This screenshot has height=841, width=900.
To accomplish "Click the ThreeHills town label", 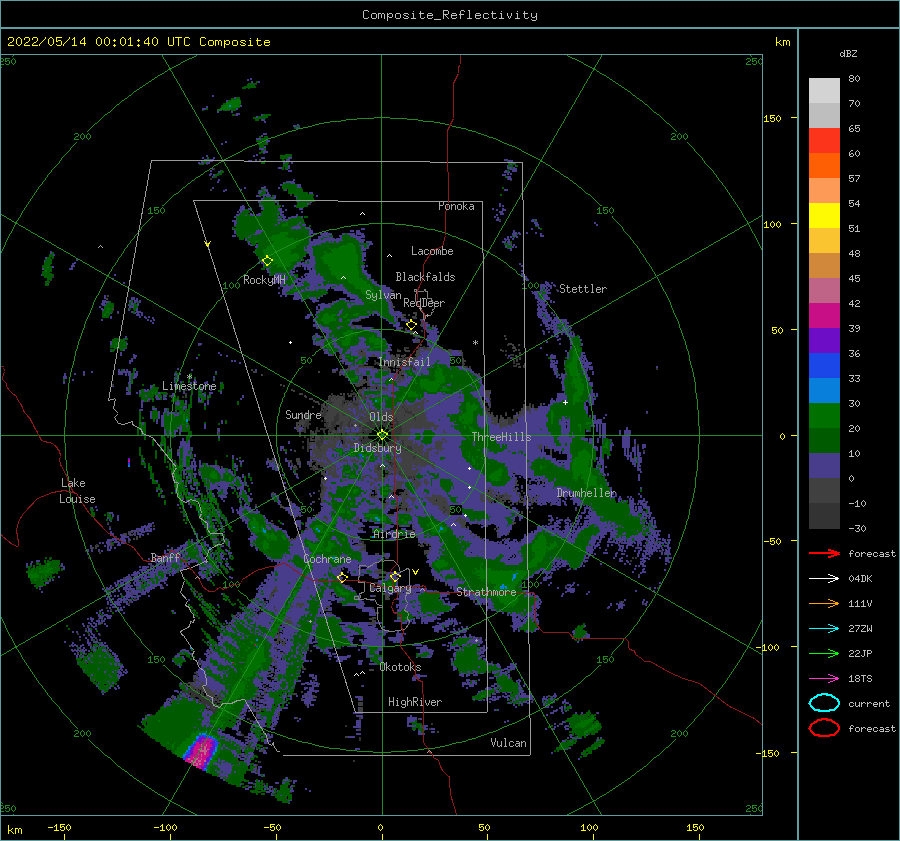I will pyautogui.click(x=501, y=437).
